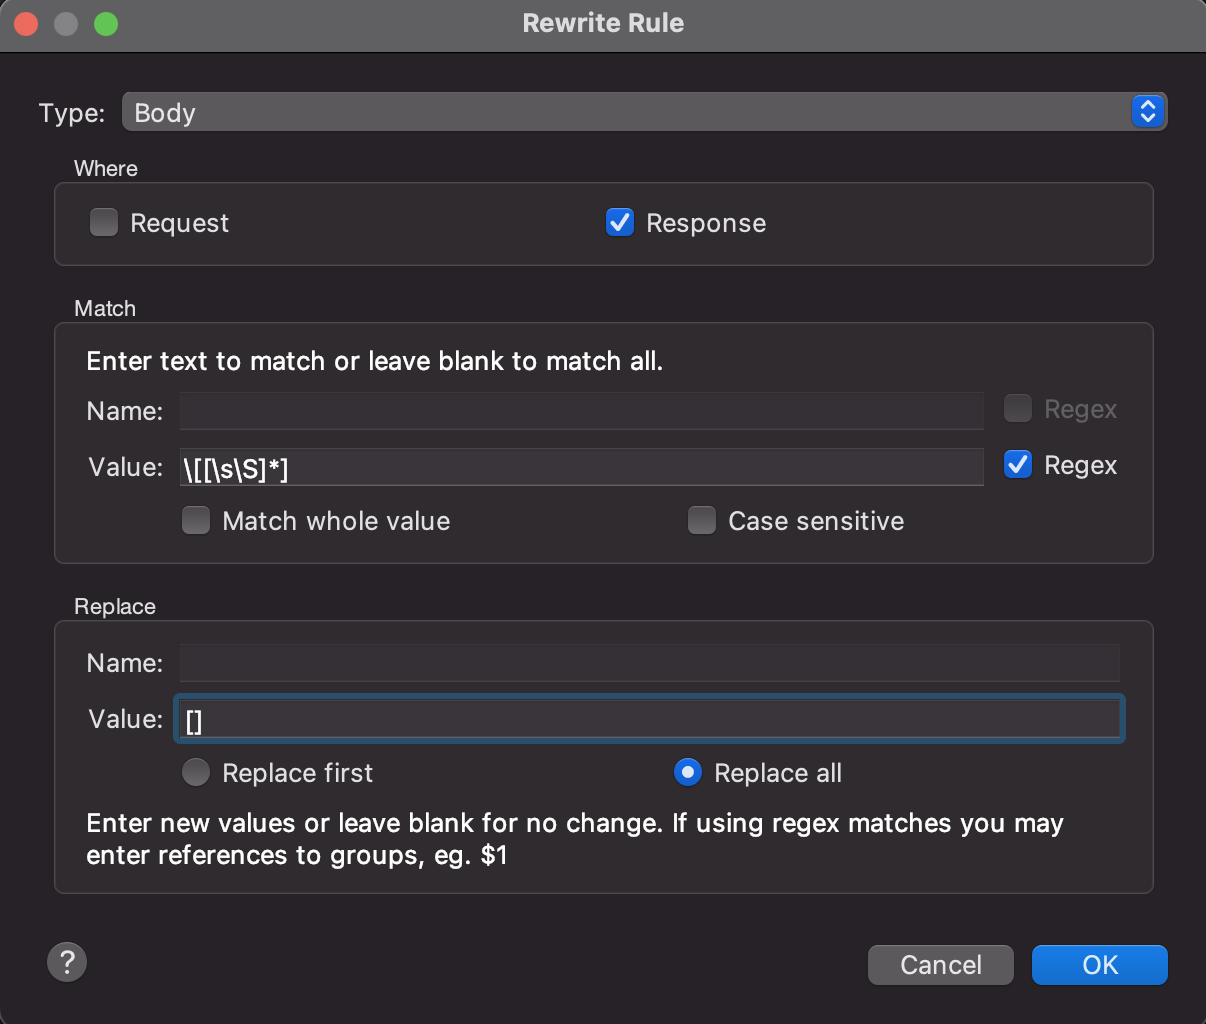Enable Match whole value checkbox
Viewport: 1206px width, 1024px height.
pyautogui.click(x=196, y=521)
